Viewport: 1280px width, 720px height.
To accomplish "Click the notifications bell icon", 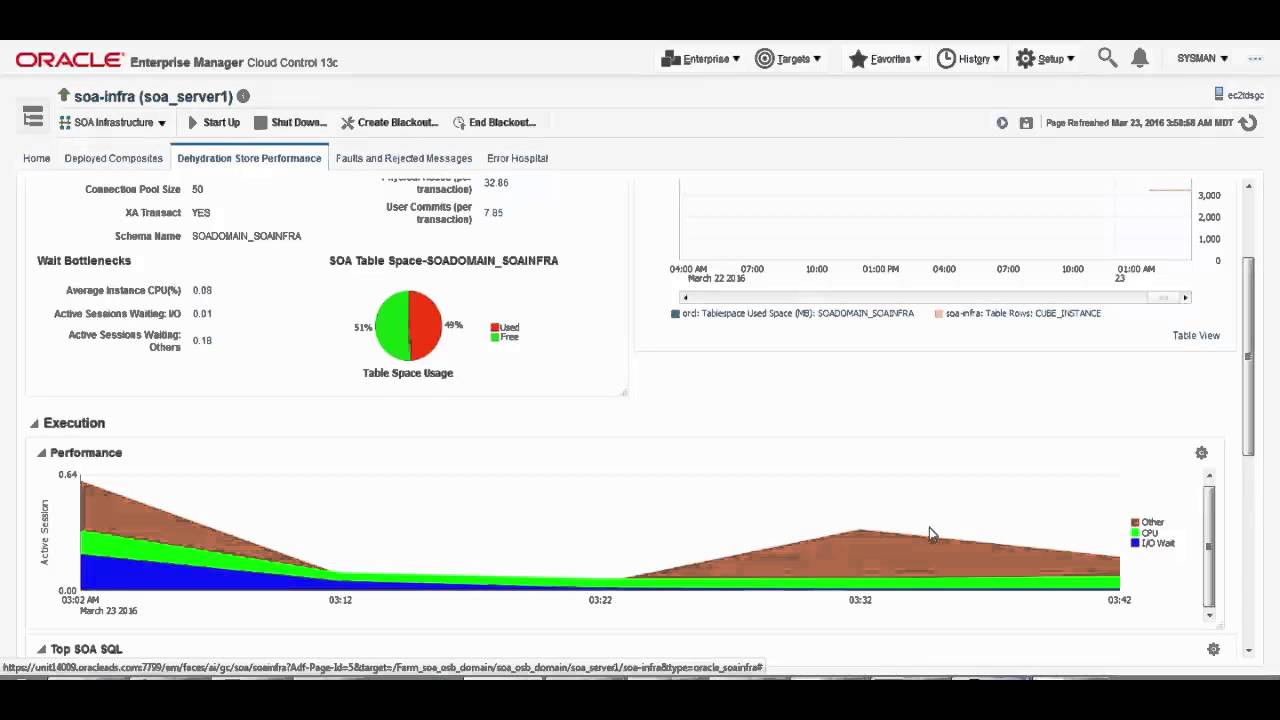I will tap(1139, 59).
